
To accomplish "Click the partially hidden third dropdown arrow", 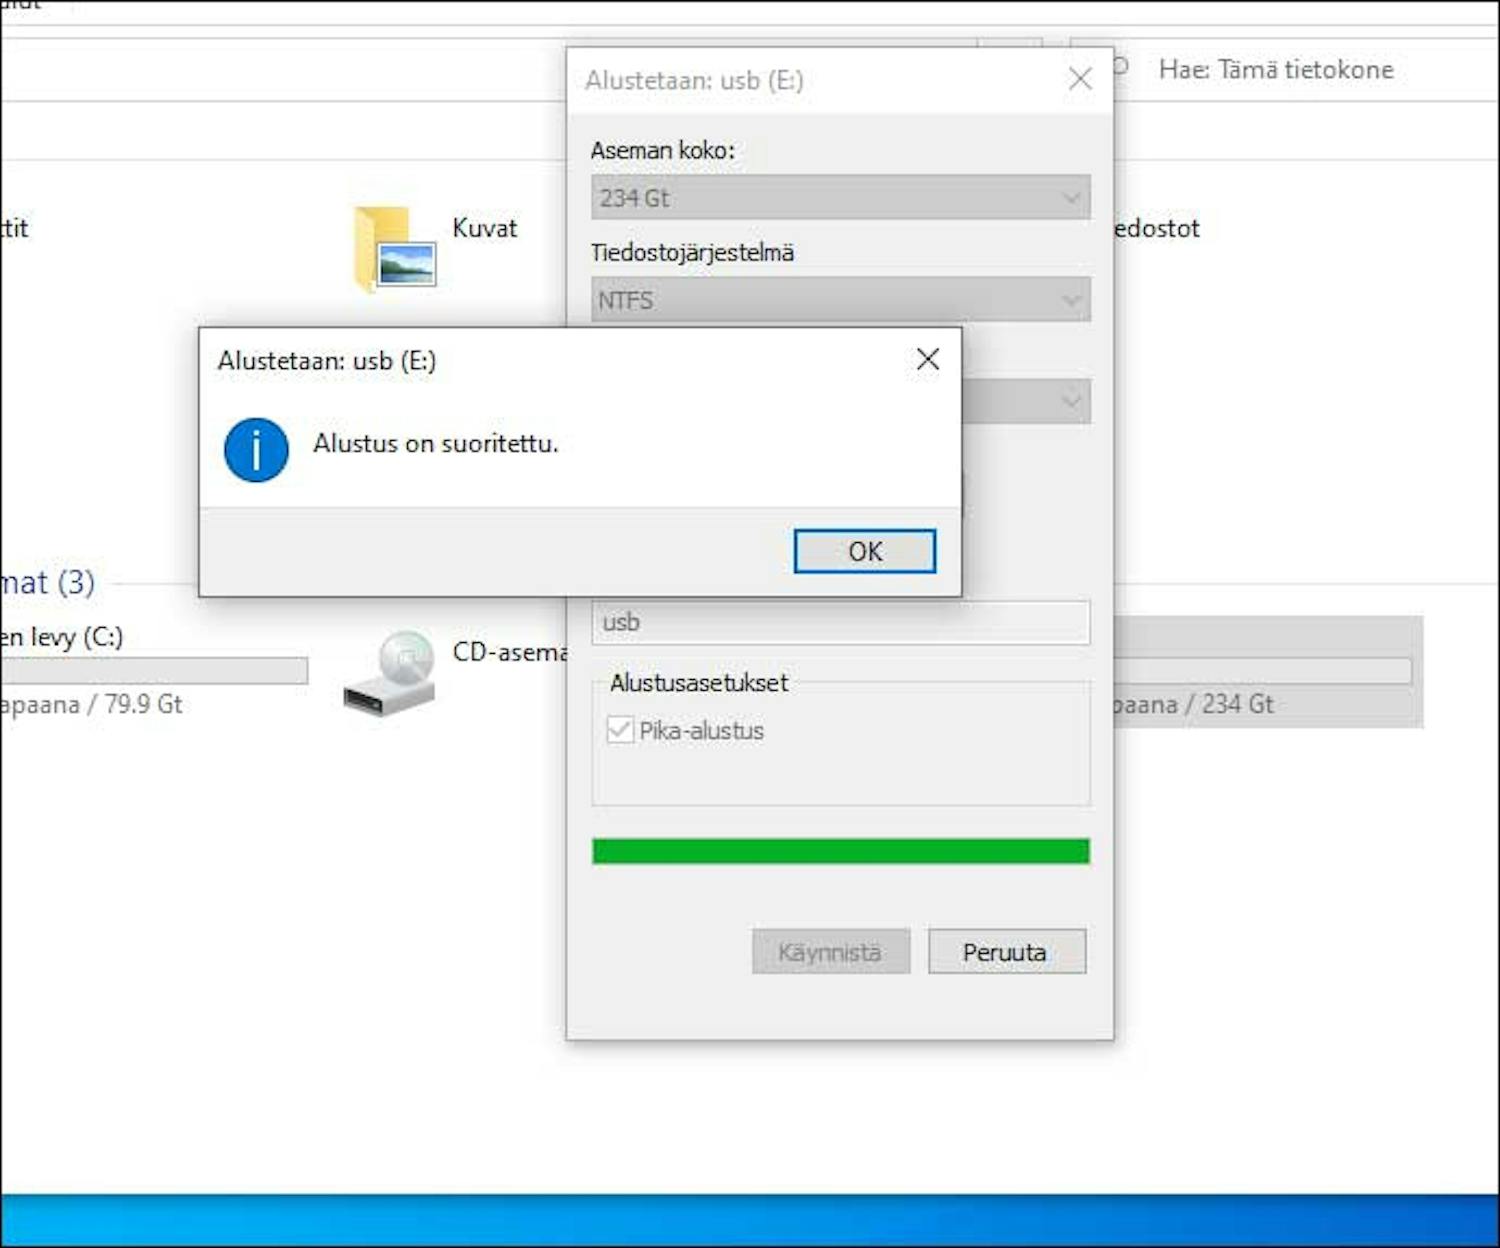I will (x=1070, y=402).
